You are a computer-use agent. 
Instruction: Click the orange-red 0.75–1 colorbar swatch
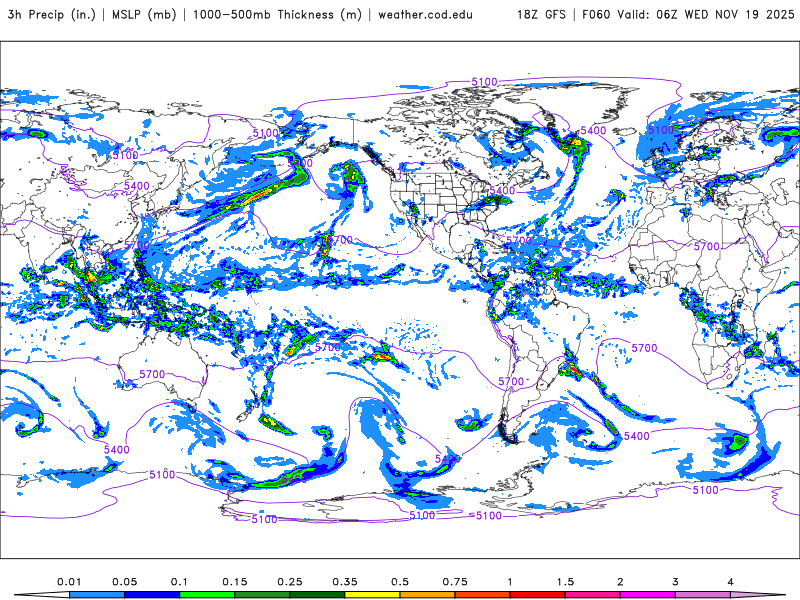pyautogui.click(x=483, y=595)
